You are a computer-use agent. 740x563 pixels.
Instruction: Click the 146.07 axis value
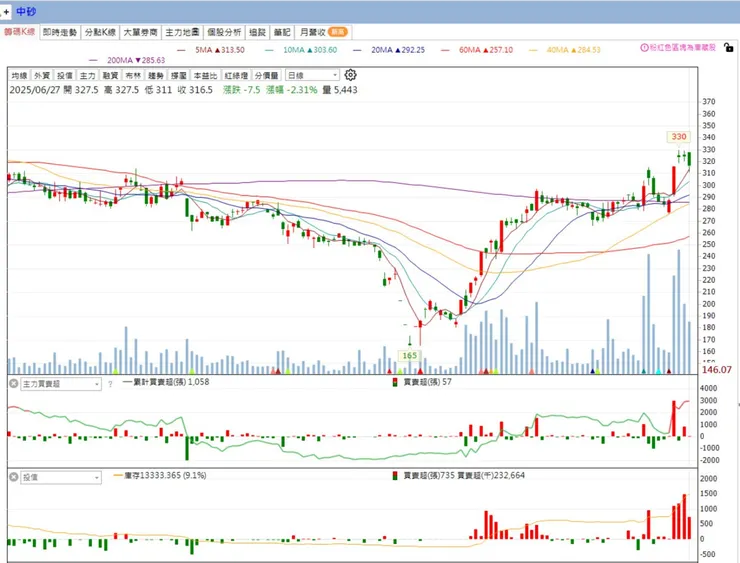(716, 370)
